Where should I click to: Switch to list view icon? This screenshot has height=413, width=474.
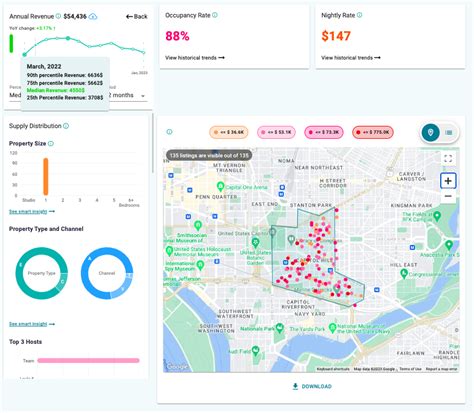pyautogui.click(x=449, y=133)
